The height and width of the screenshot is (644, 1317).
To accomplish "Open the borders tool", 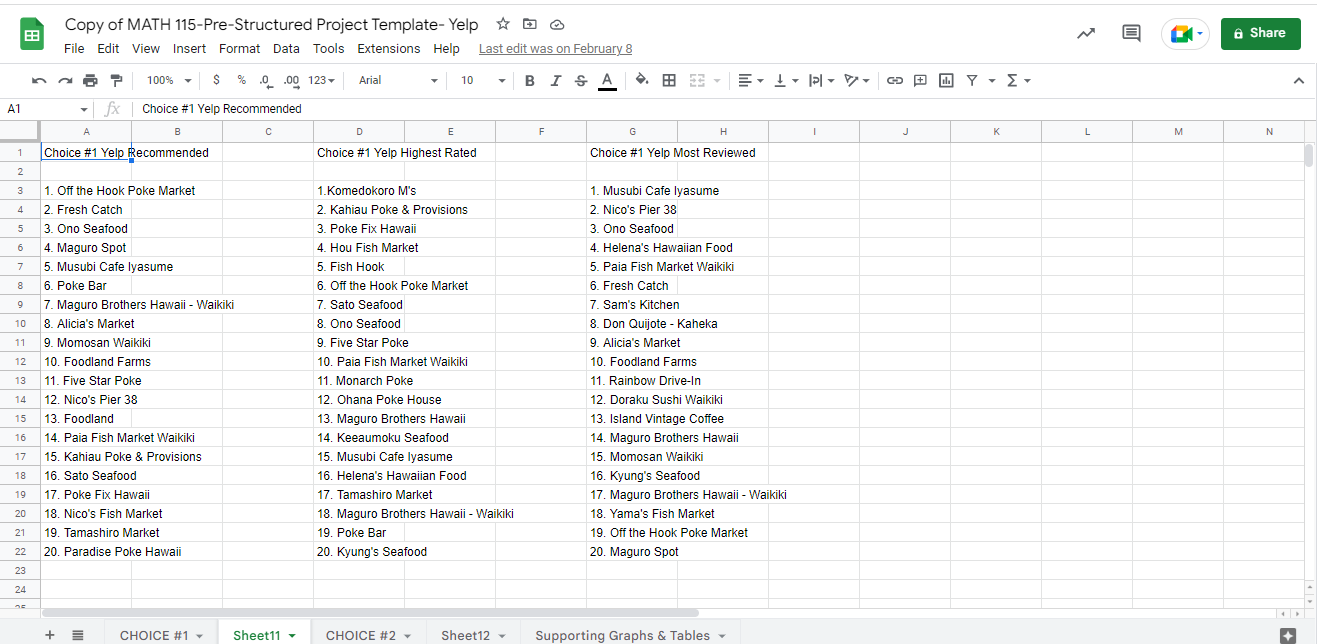I will pyautogui.click(x=669, y=80).
